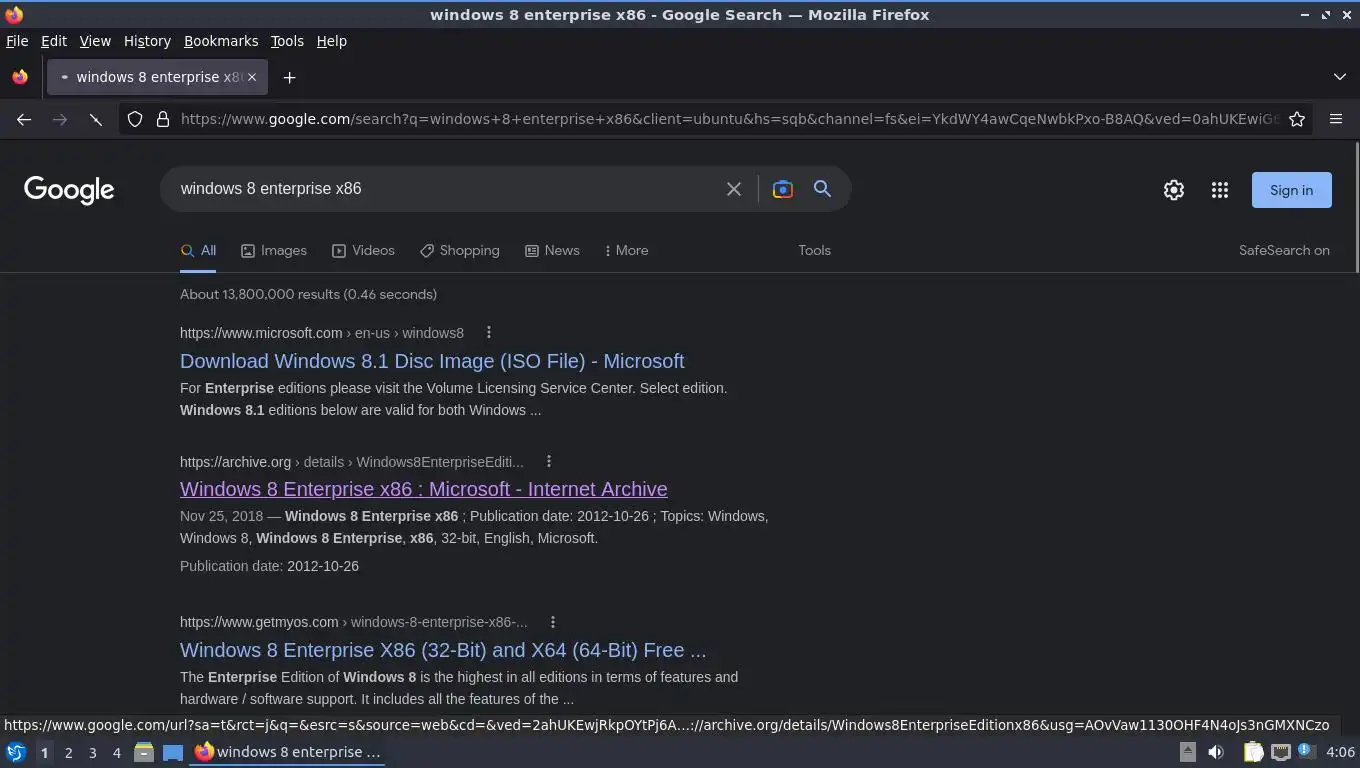Submit search with the magnifier icon
Viewport: 1360px width, 768px height.
822,189
